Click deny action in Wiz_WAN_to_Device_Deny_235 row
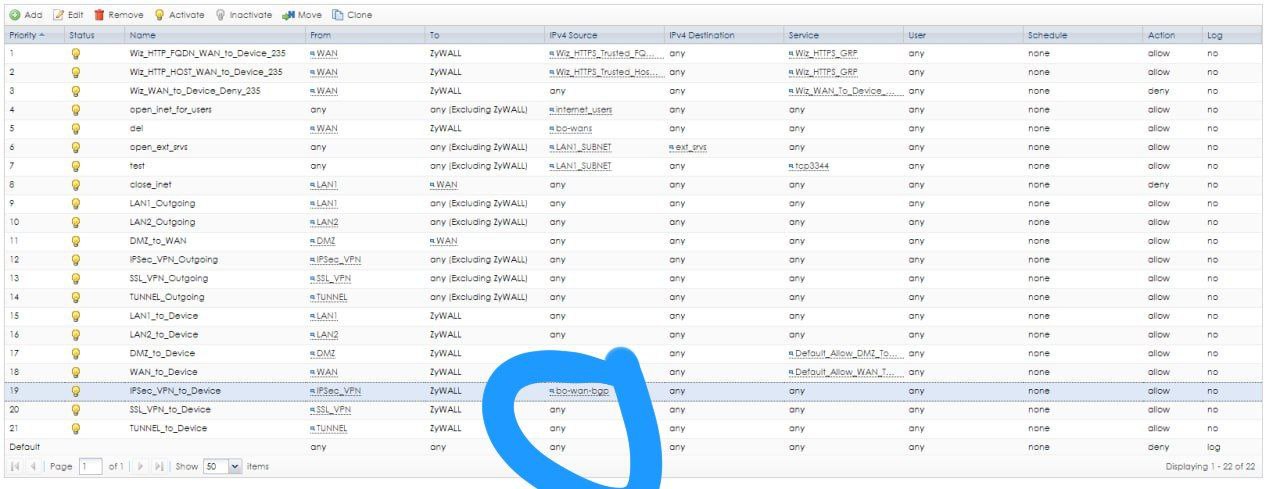The width and height of the screenshot is (1280, 489). [x=1157, y=91]
